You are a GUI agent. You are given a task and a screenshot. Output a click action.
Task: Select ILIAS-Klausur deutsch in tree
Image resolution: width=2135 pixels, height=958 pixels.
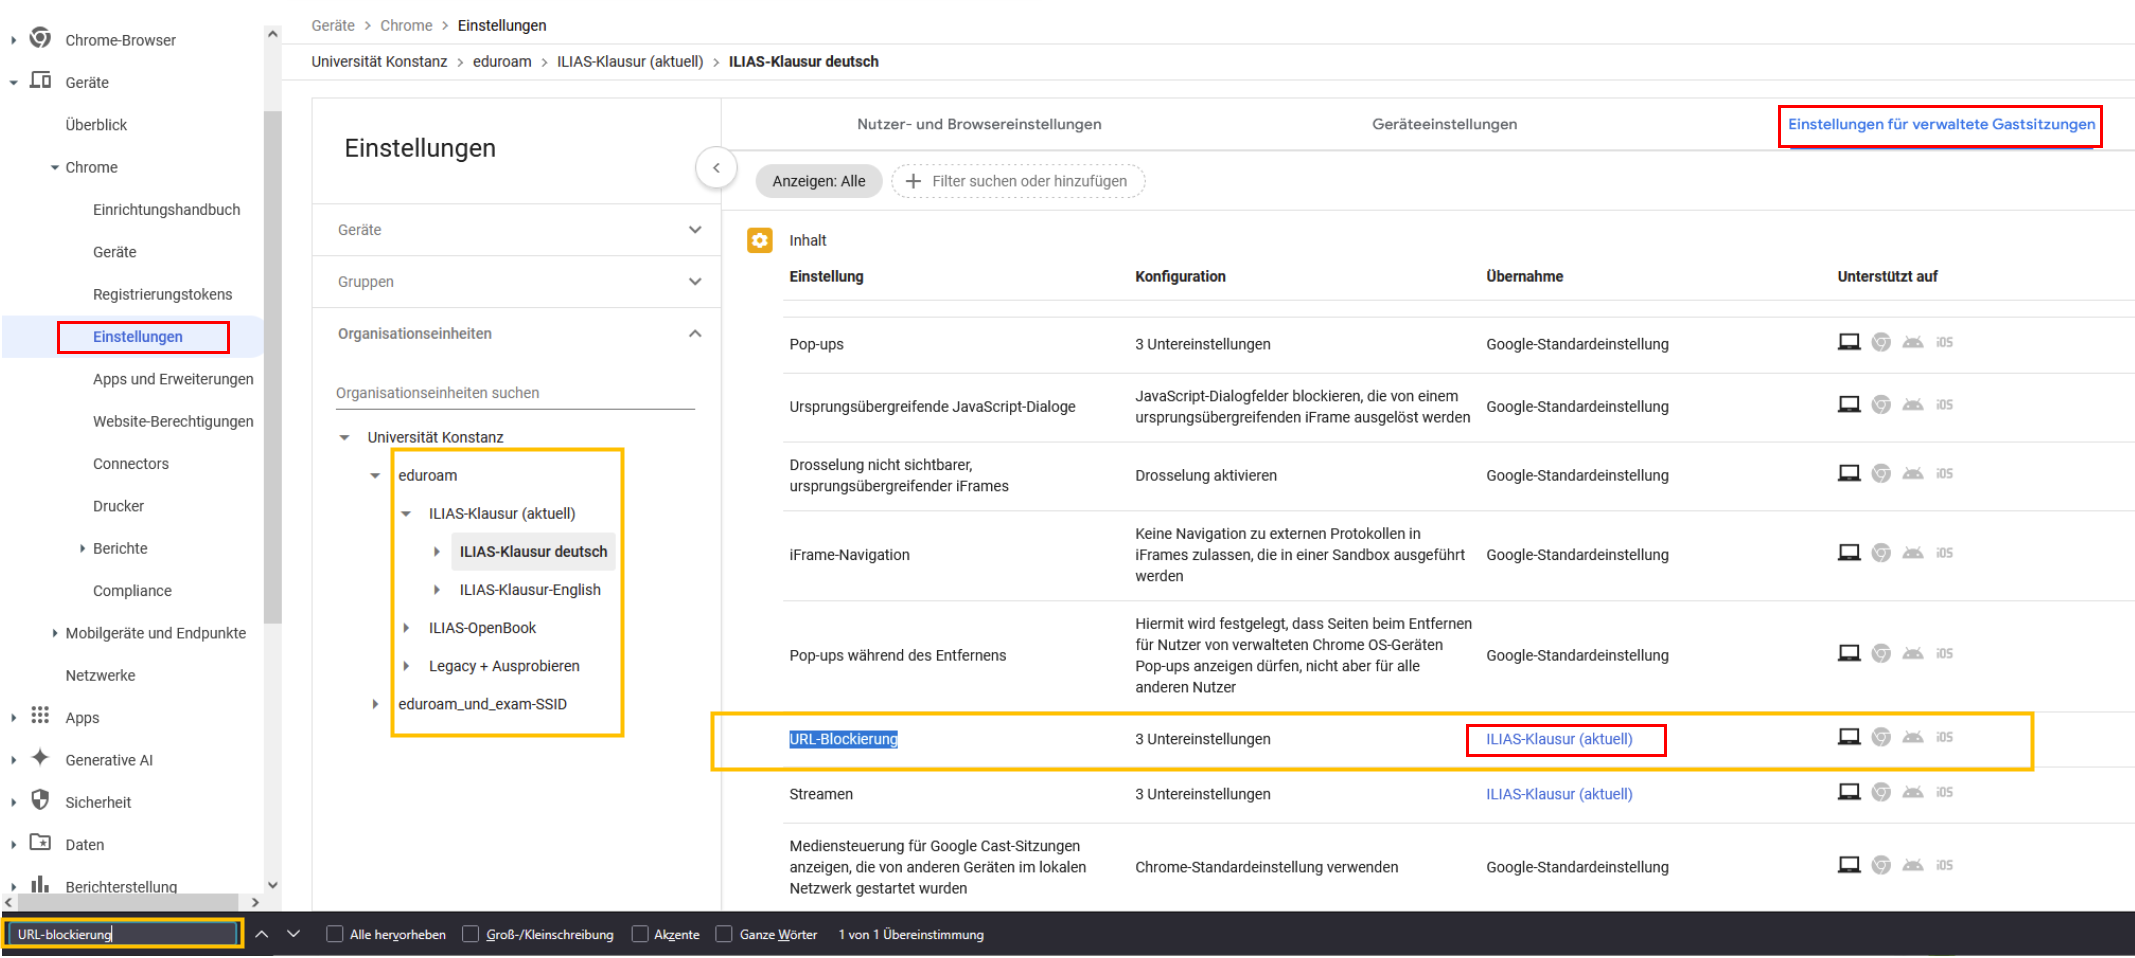(533, 552)
